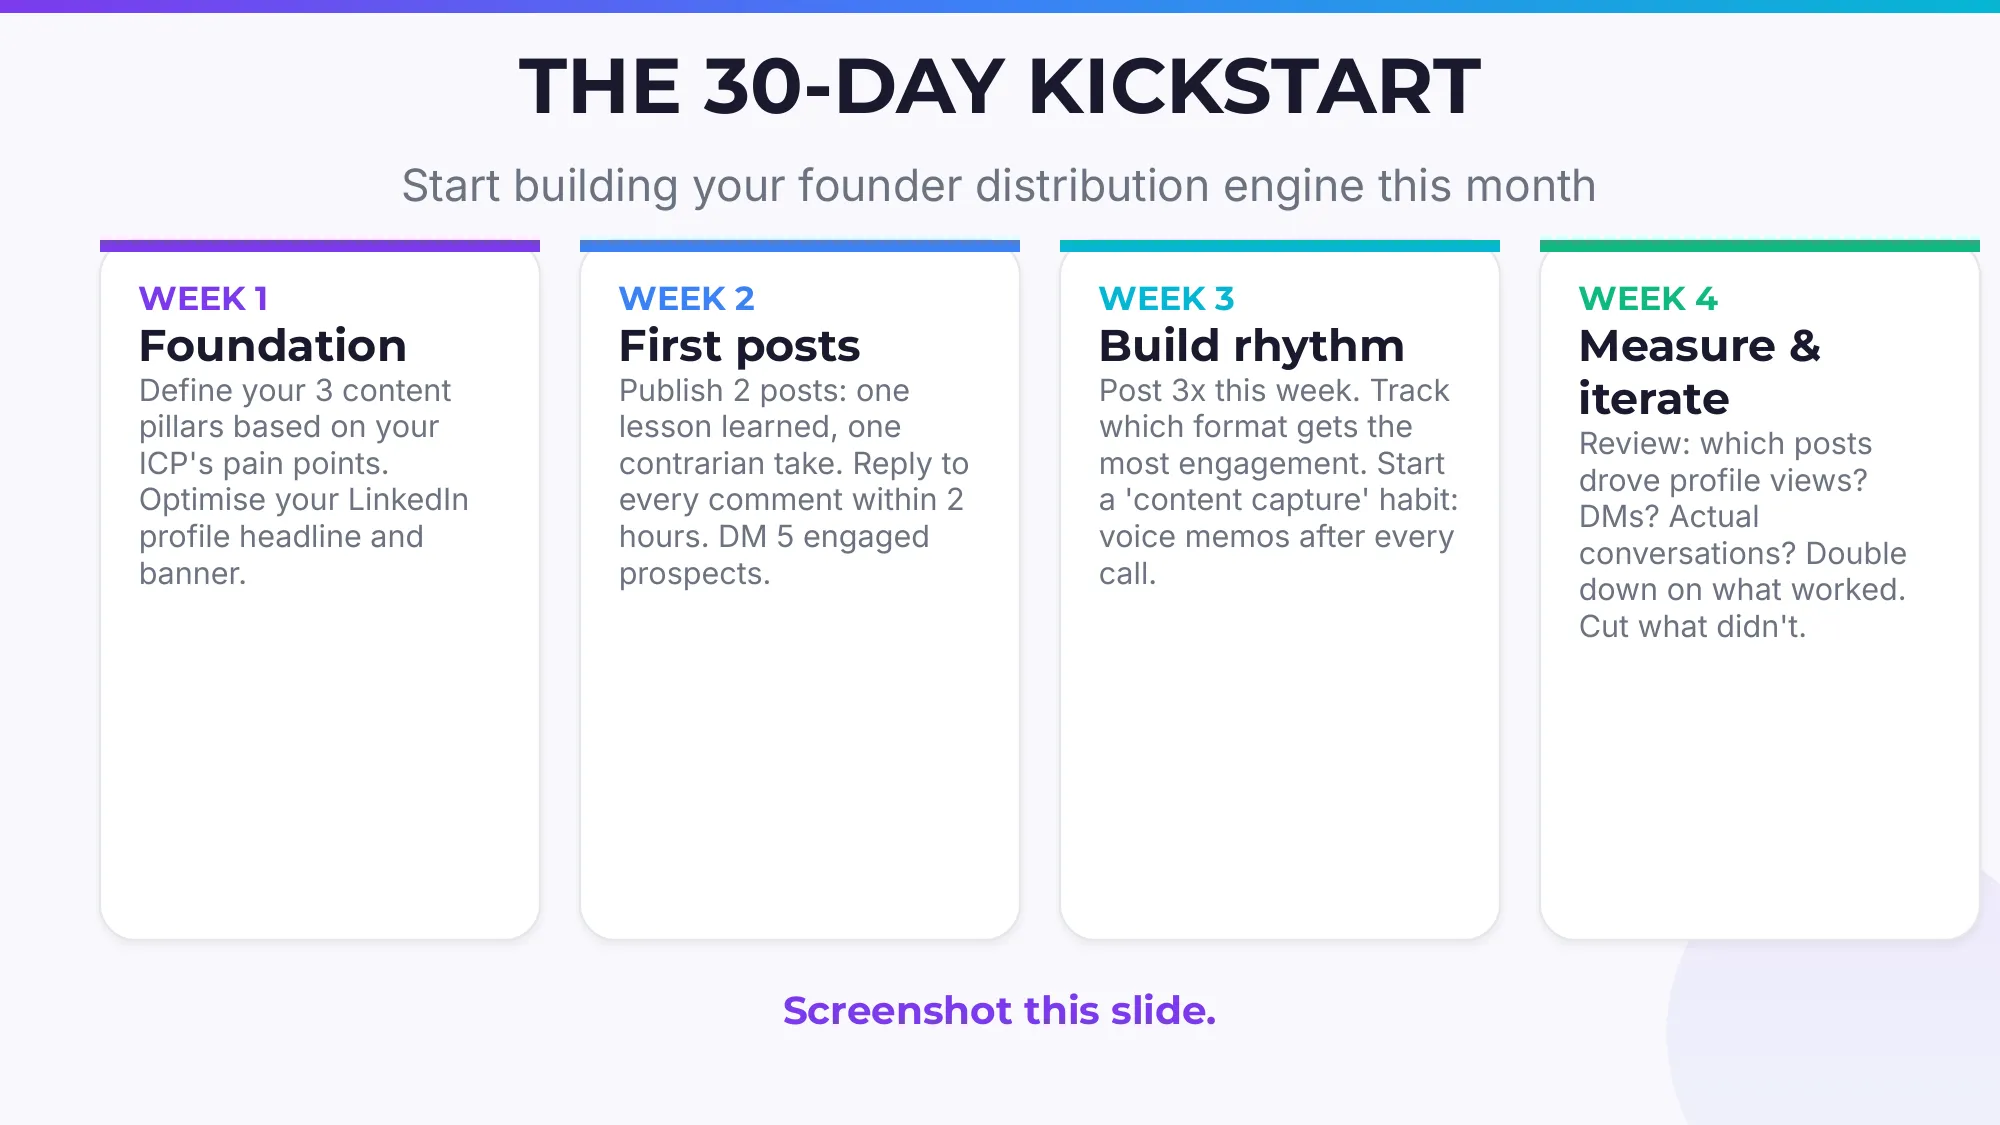The width and height of the screenshot is (2000, 1125).
Task: Click the 'Post 3x this week' description
Action: tap(1277, 481)
